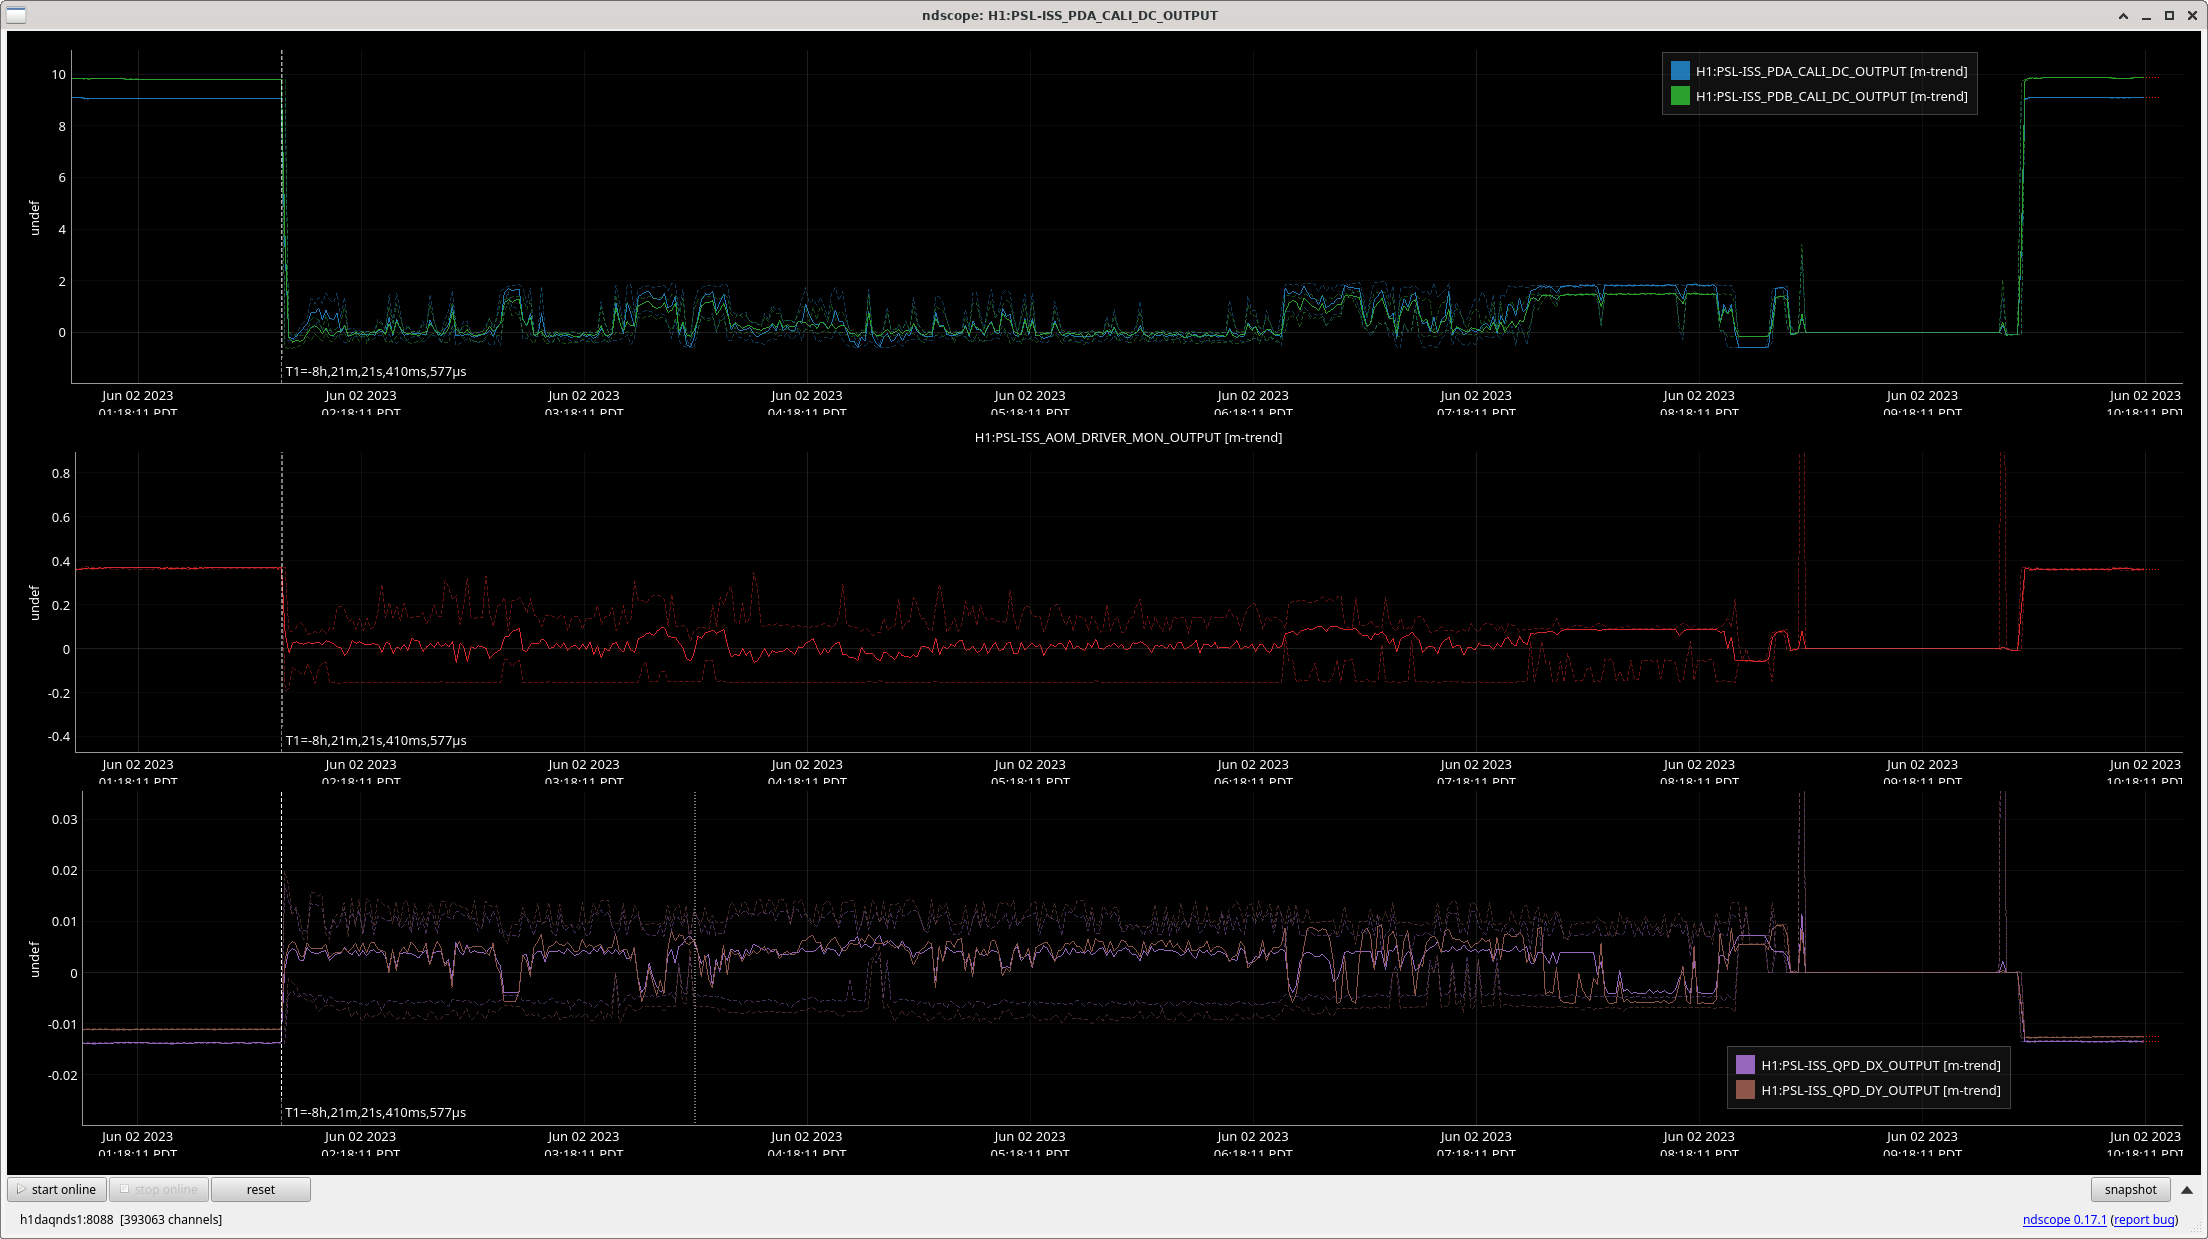Click the reset button

[261, 1189]
